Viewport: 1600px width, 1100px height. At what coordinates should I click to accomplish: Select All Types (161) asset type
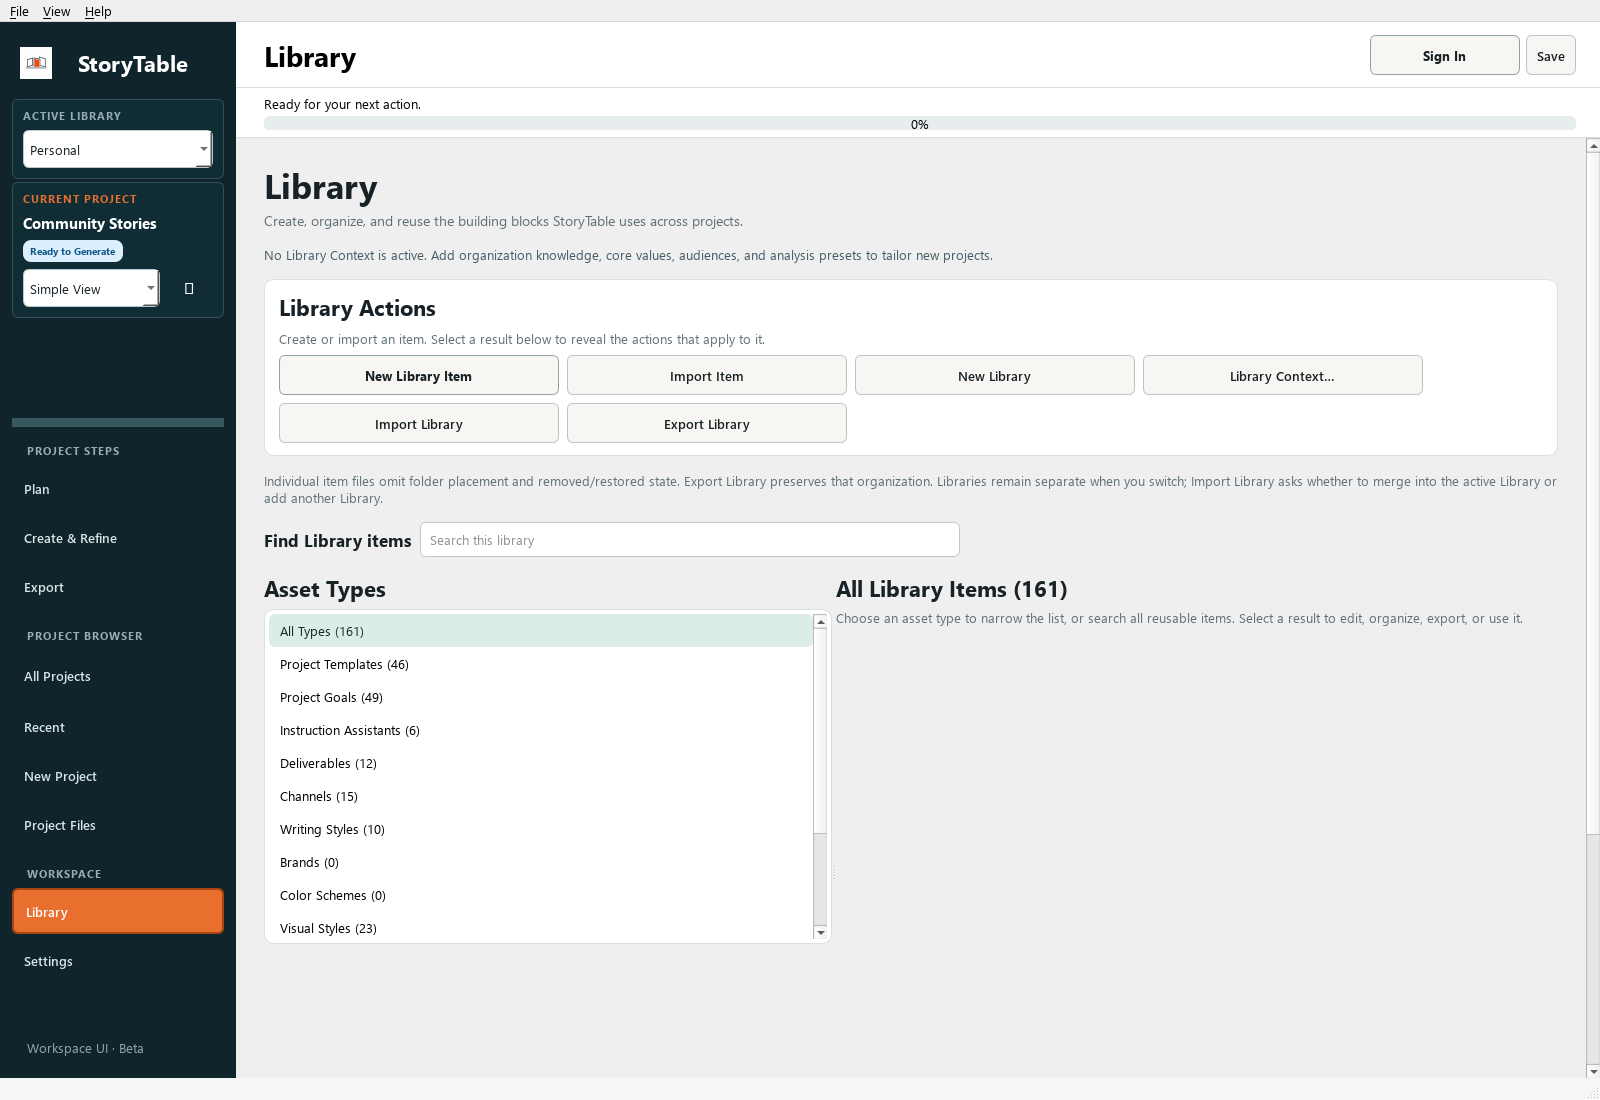coord(540,631)
